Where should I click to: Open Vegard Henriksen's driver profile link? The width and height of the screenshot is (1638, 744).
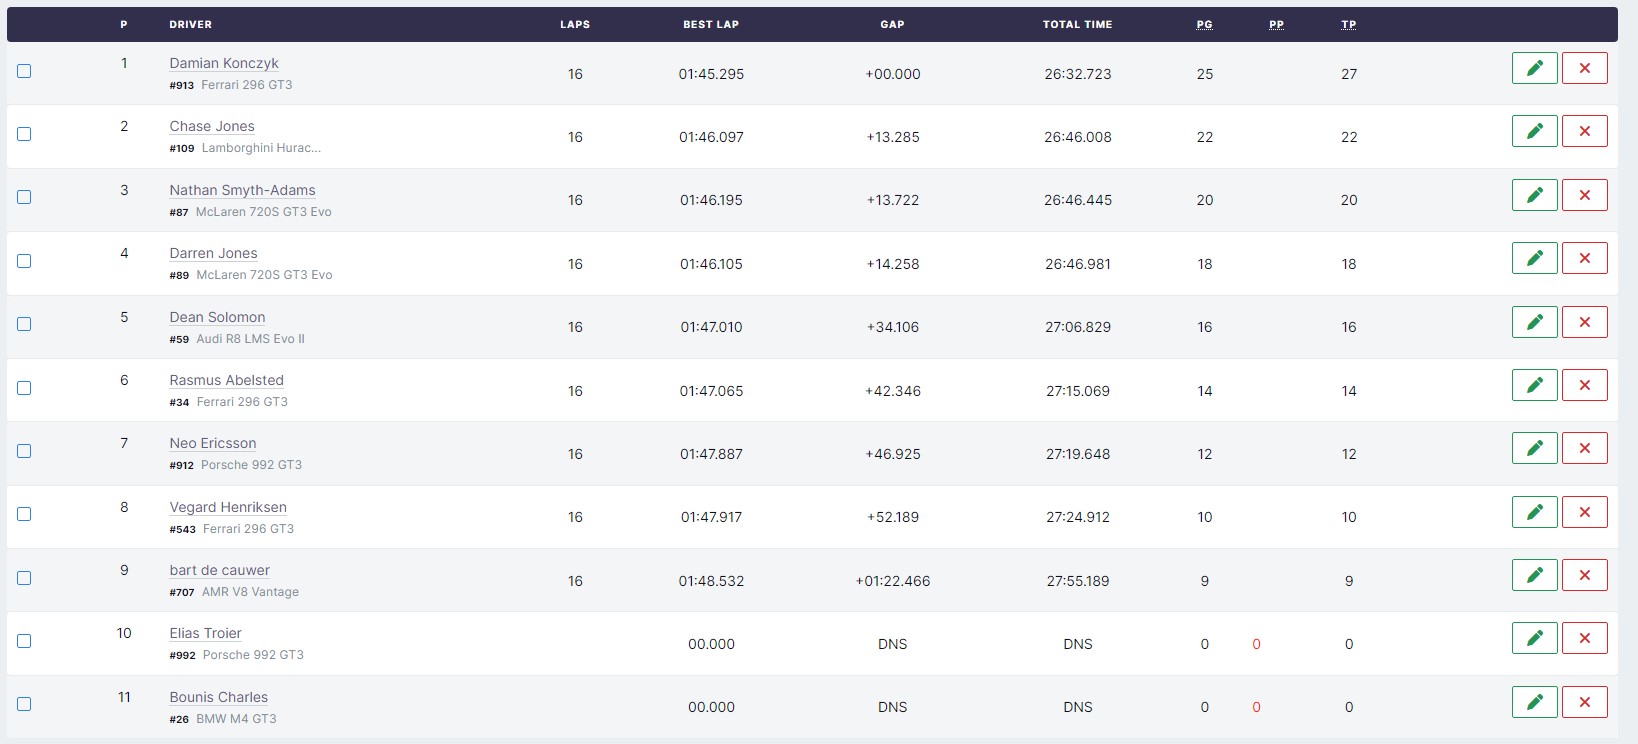click(x=228, y=507)
